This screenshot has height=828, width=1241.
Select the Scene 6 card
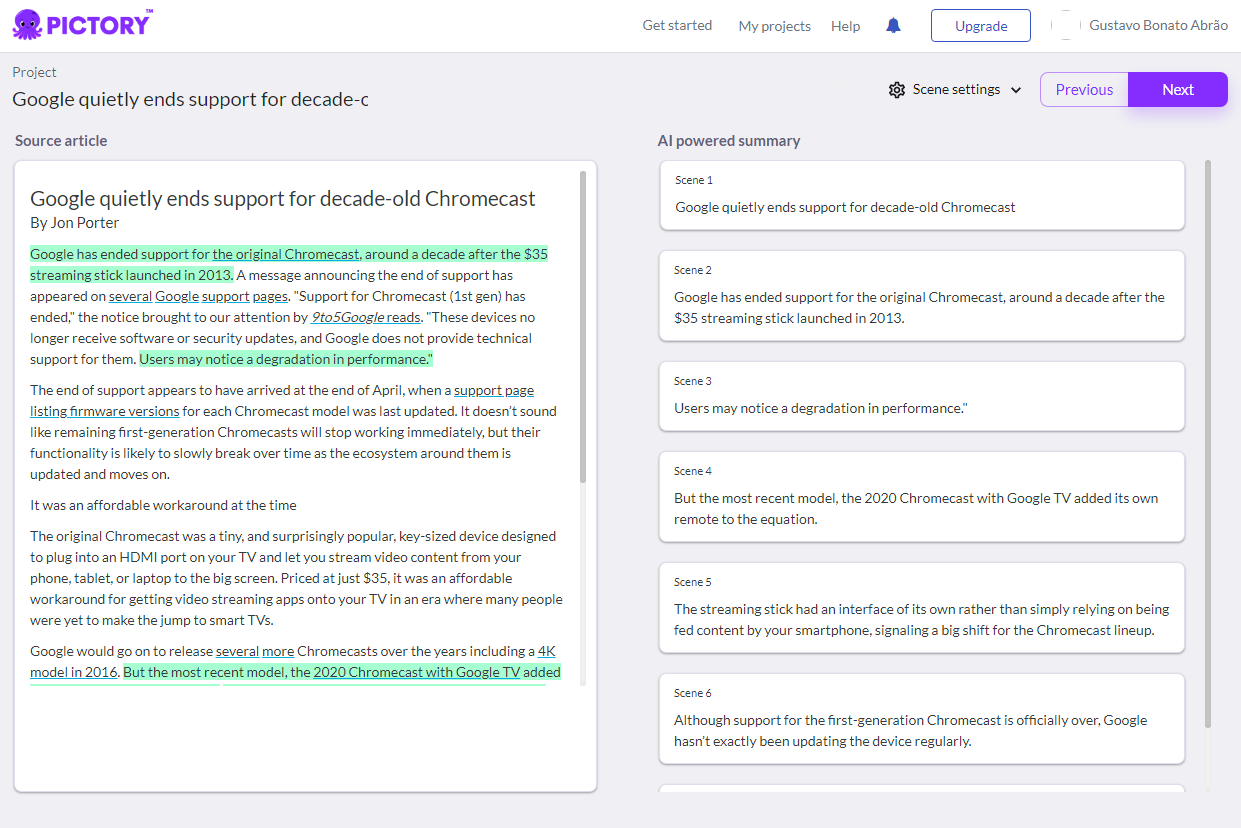[922, 718]
